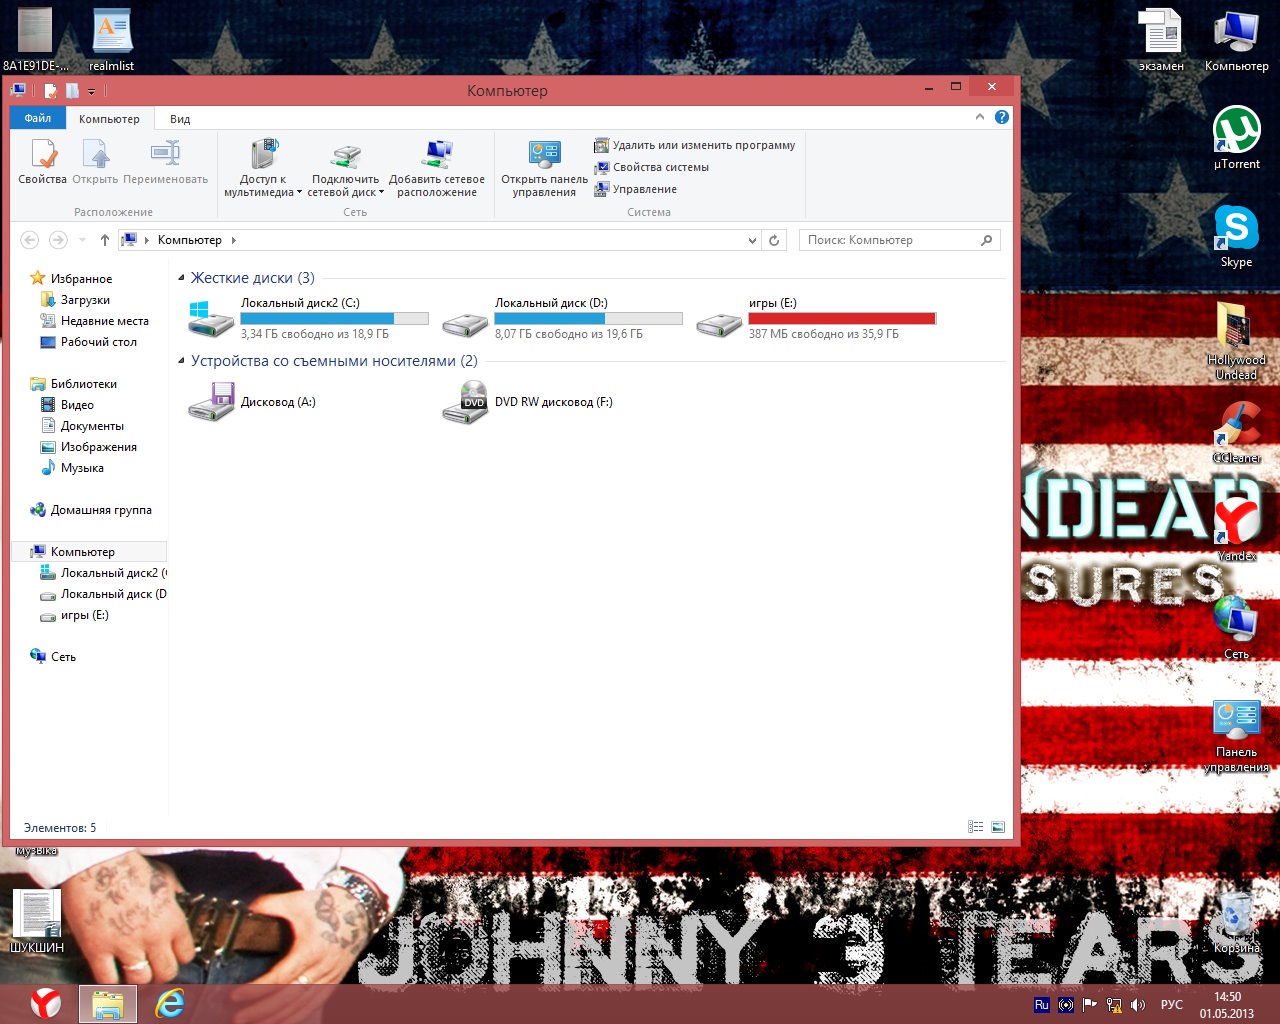Open Панель управления desktop icon
This screenshot has width=1280, height=1024.
click(x=1236, y=736)
